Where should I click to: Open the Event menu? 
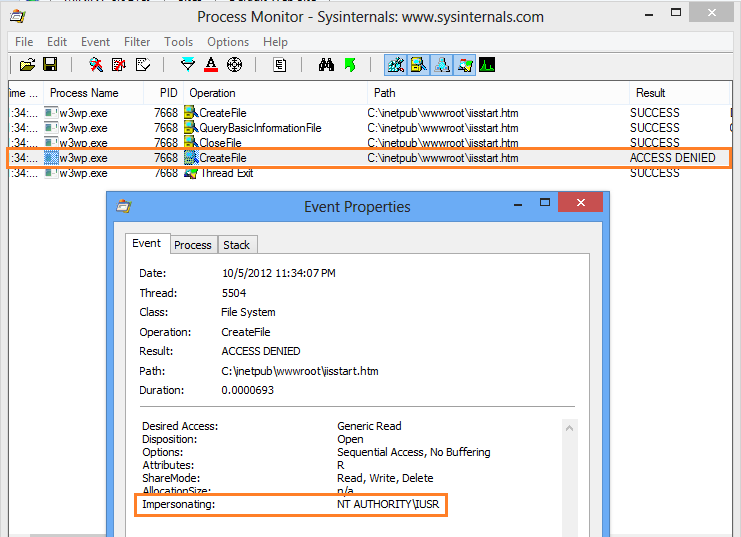(x=95, y=42)
